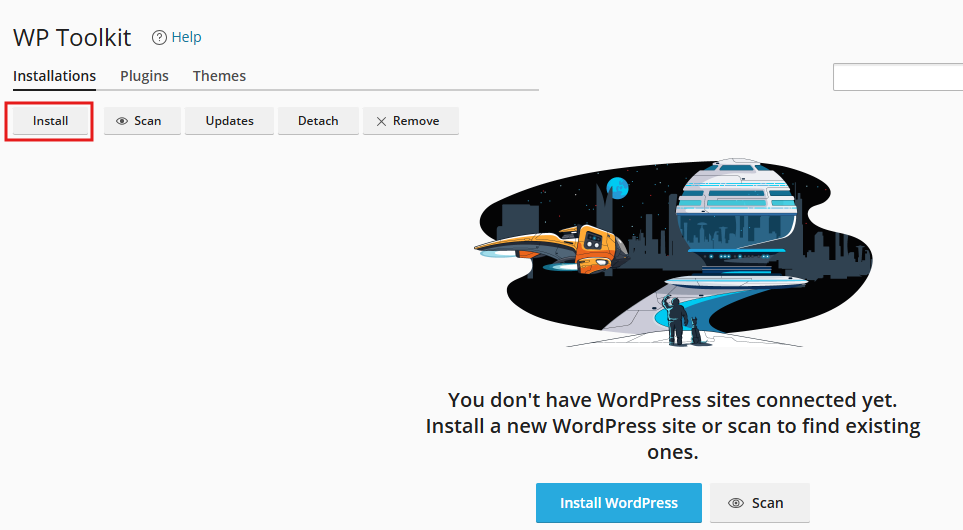This screenshot has height=530, width=963.
Task: Switch to the Installations tab
Action: coord(54,76)
